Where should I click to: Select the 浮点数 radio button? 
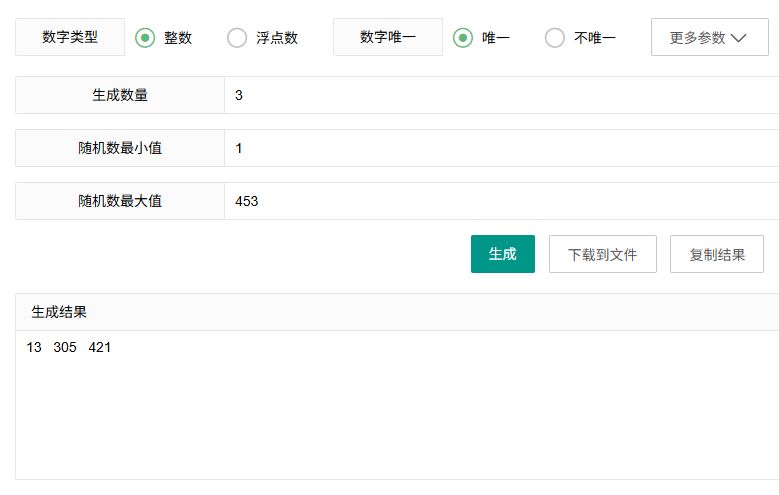tap(237, 38)
